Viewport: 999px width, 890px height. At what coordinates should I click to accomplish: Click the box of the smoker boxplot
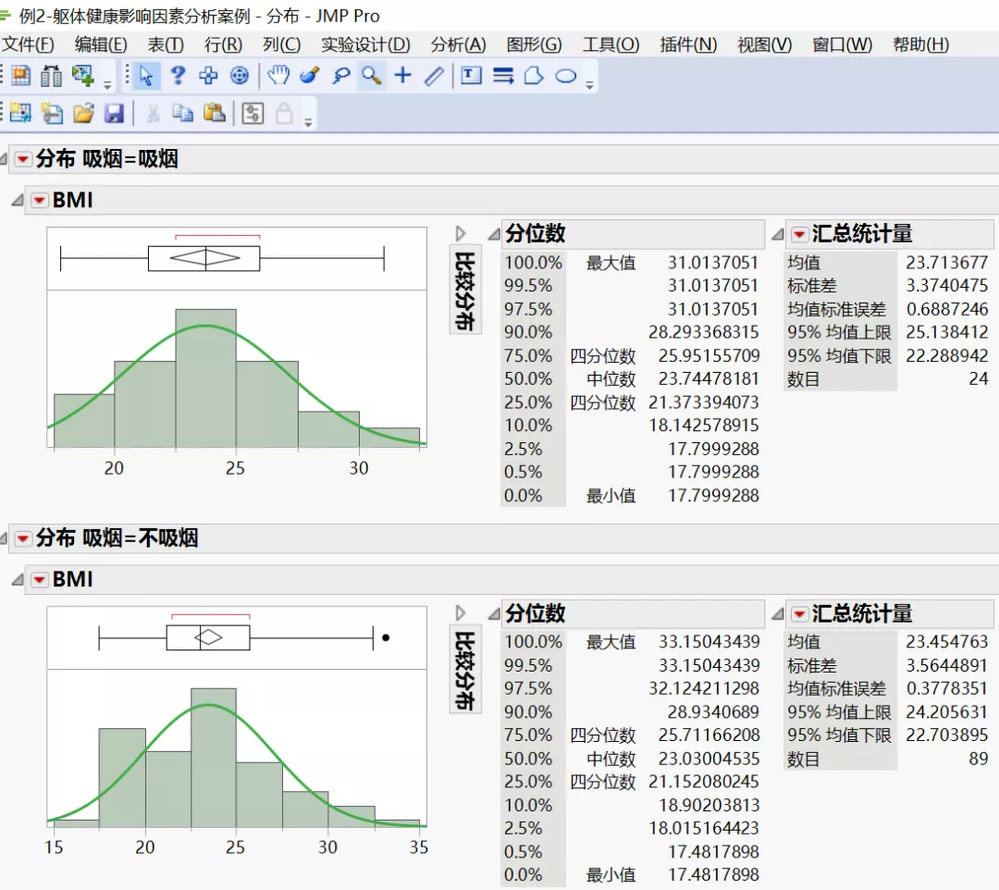point(204,259)
